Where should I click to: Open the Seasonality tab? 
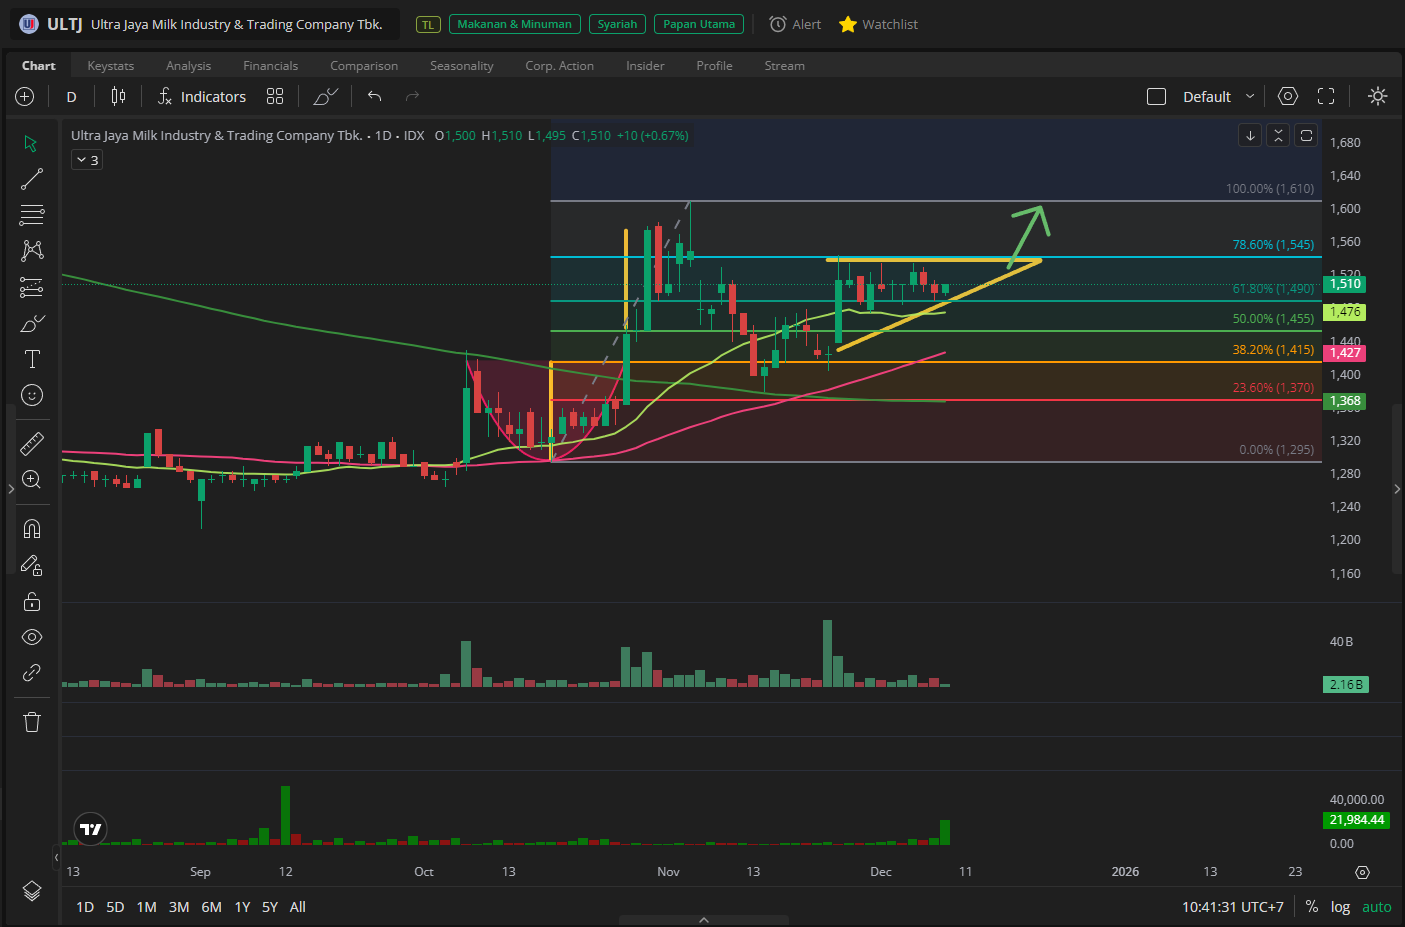coord(461,66)
